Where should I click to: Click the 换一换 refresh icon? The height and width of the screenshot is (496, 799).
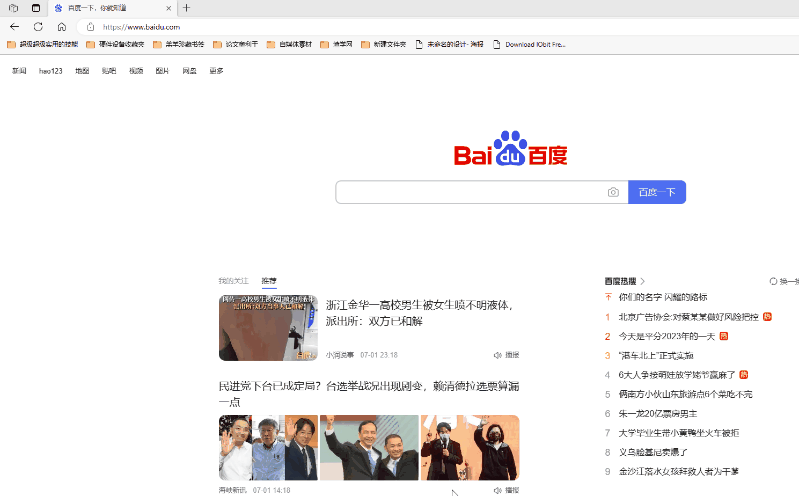pos(773,281)
